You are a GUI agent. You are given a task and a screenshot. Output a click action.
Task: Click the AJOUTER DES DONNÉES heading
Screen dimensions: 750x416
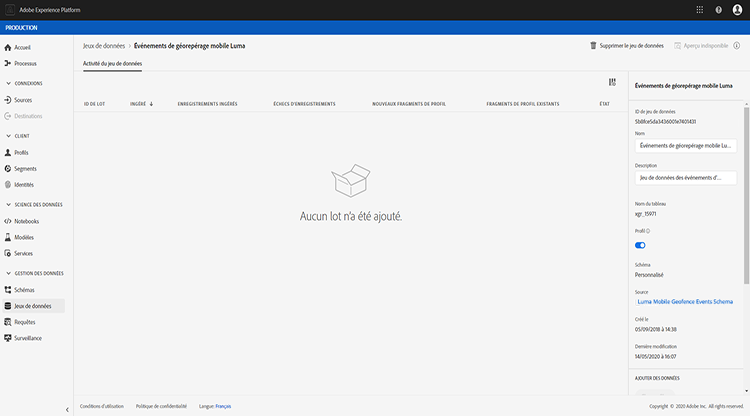click(x=657, y=378)
